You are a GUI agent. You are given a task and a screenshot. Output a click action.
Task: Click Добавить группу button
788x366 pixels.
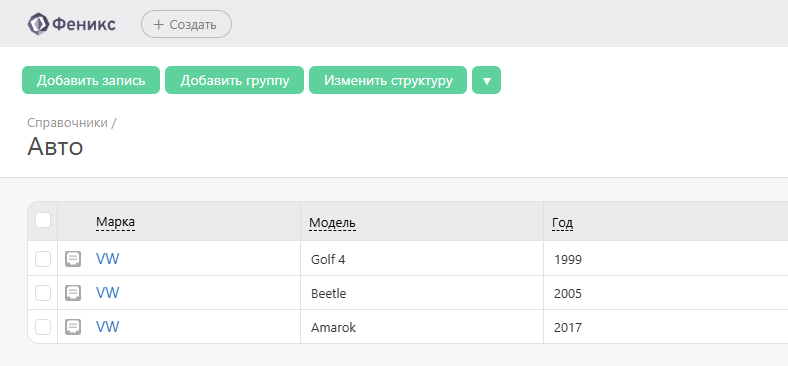tap(235, 80)
